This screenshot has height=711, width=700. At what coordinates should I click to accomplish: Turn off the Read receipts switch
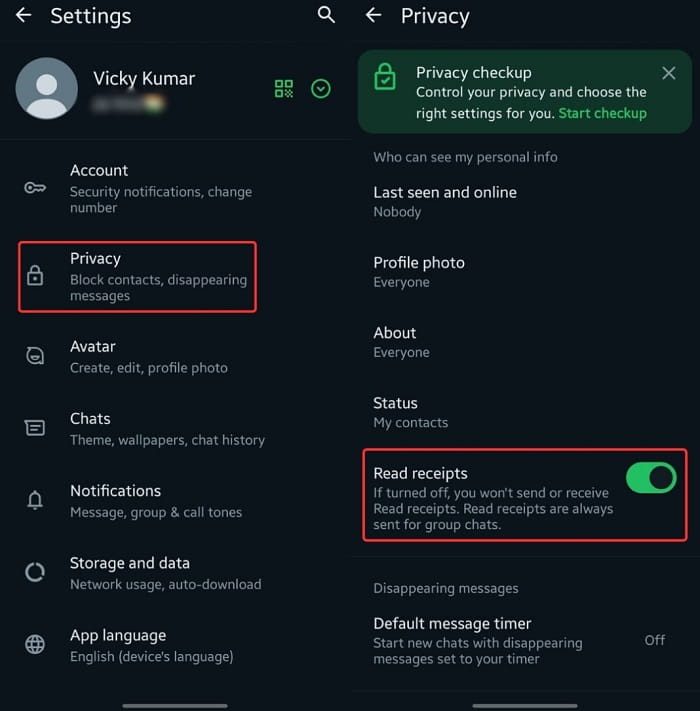(651, 478)
